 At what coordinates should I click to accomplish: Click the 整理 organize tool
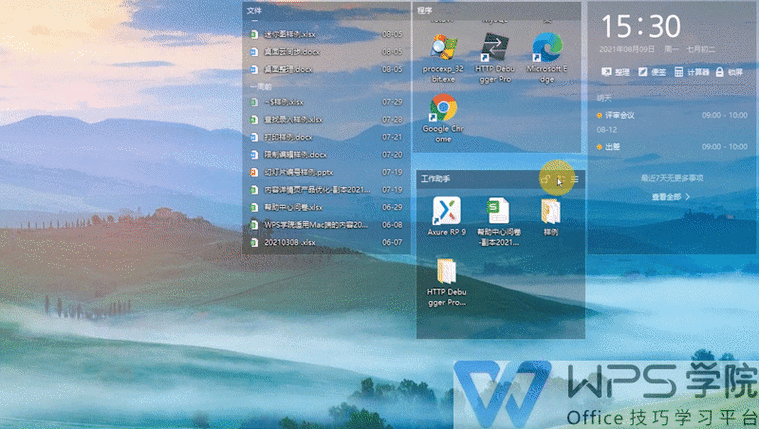[x=615, y=72]
